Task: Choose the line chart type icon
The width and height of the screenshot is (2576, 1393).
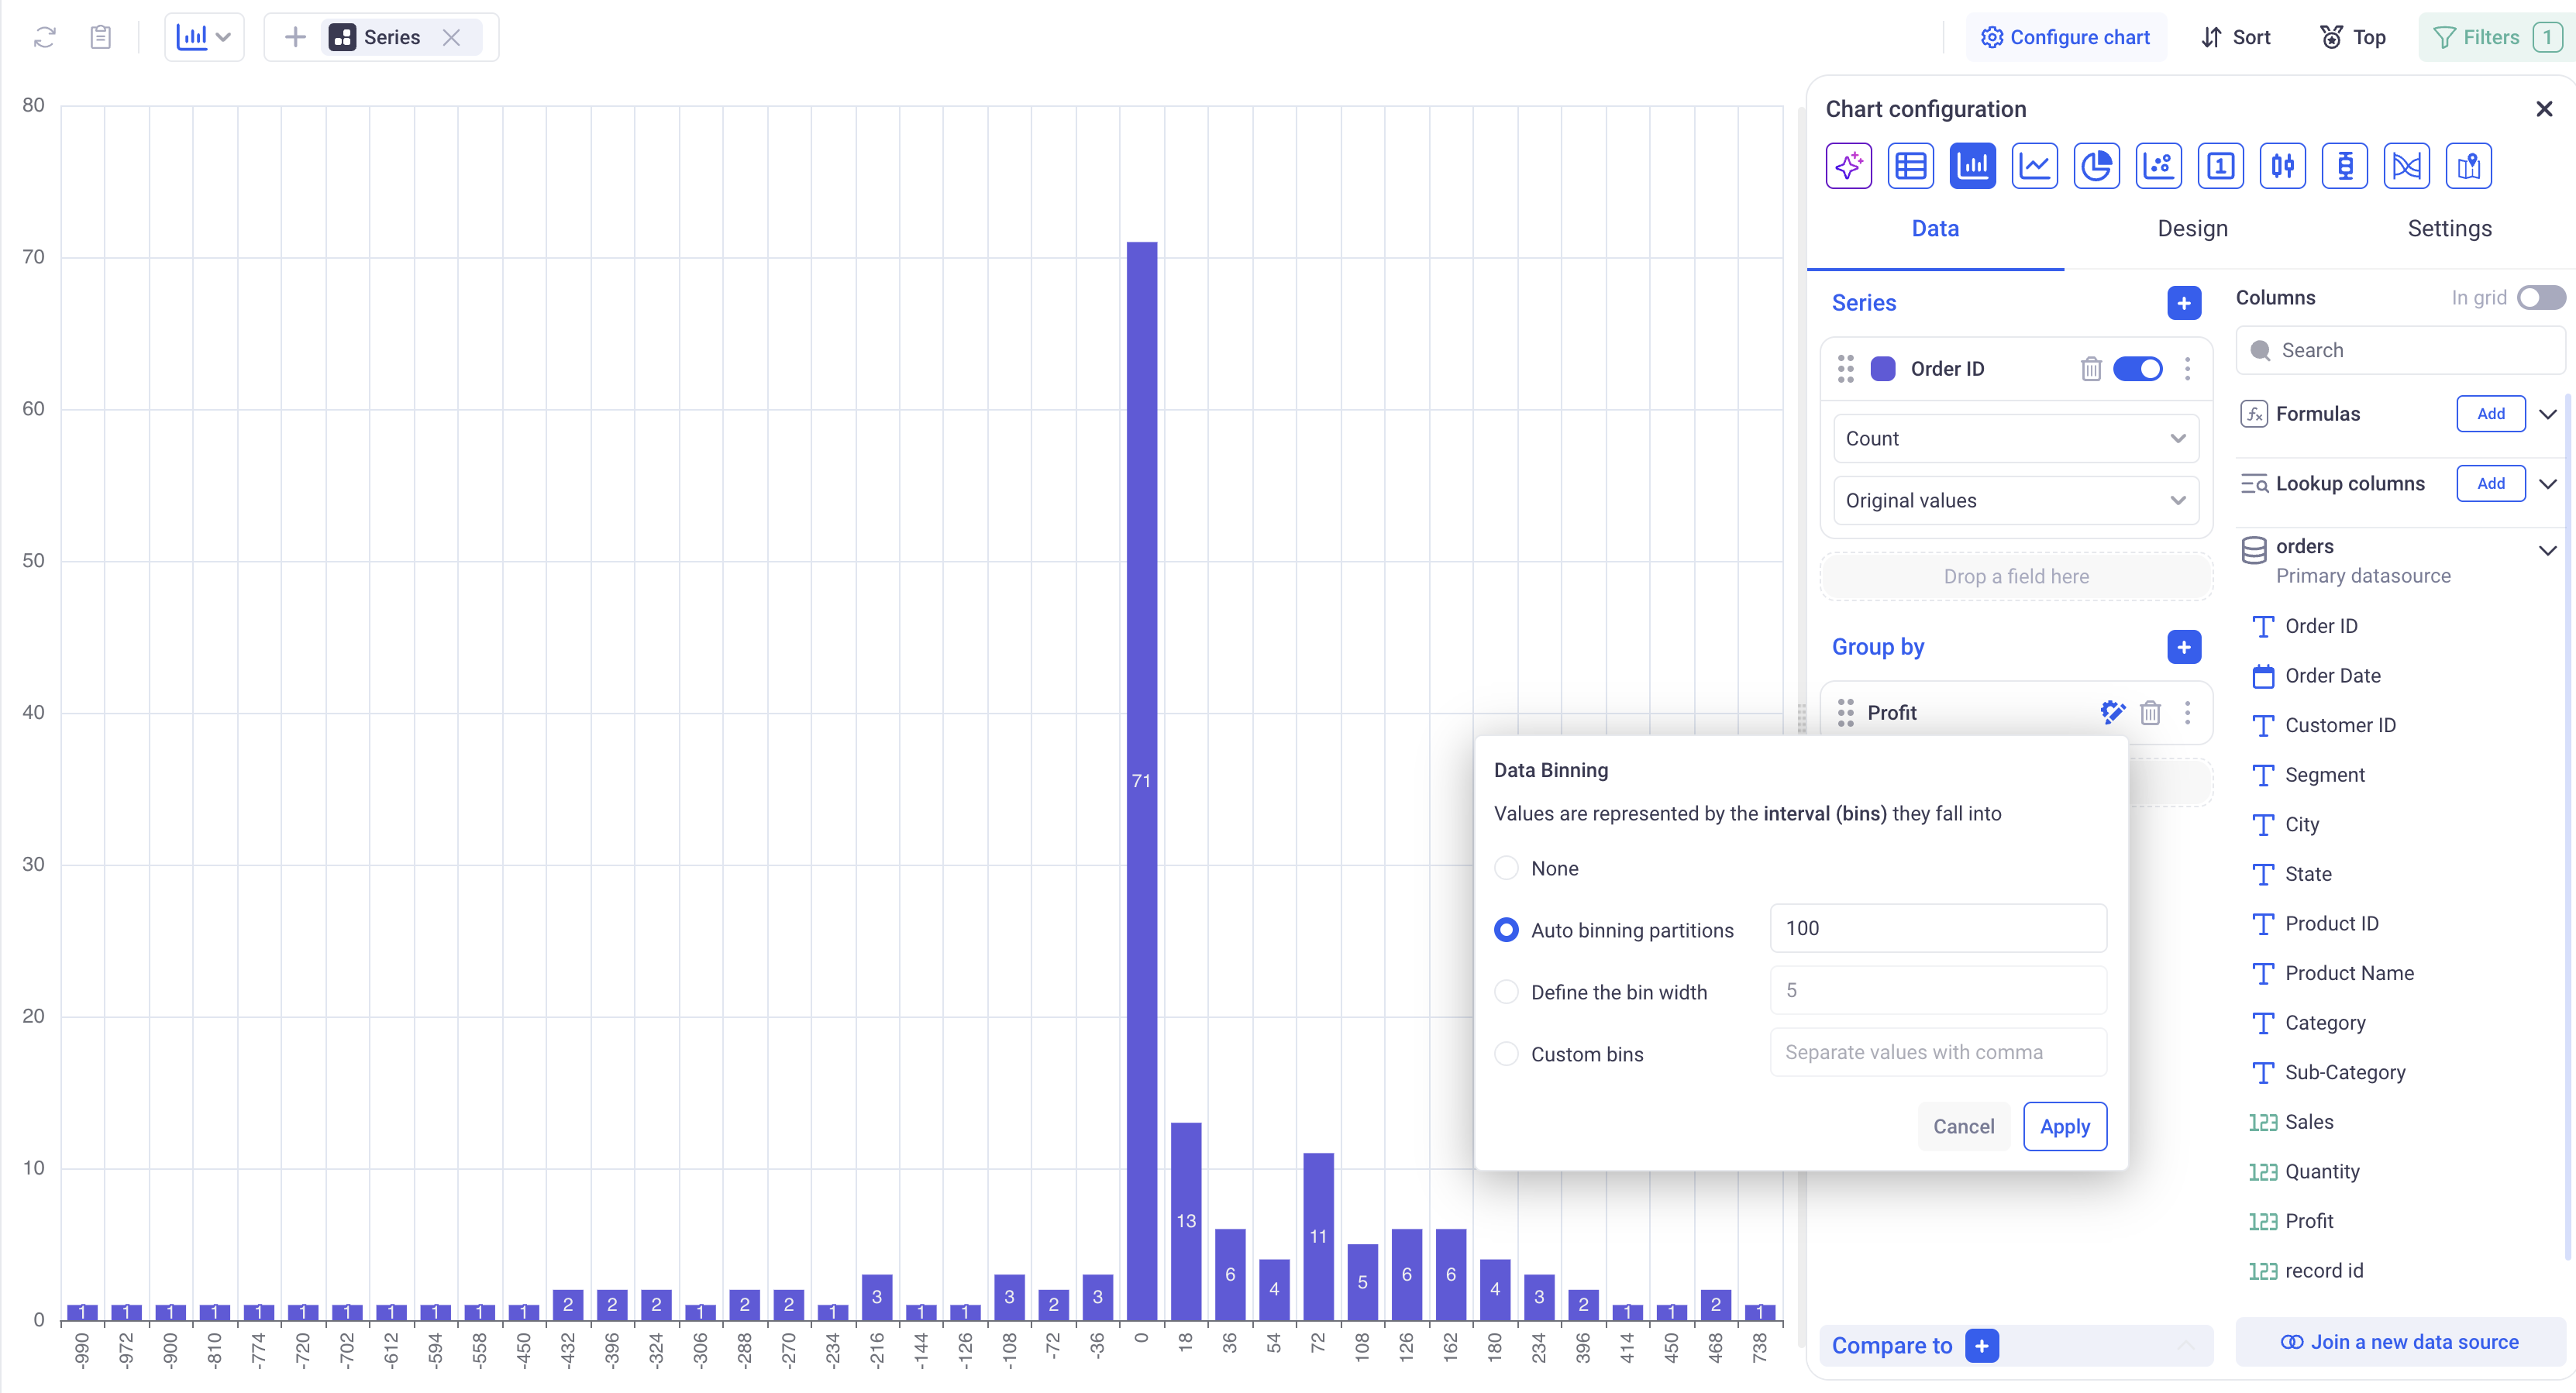Action: click(2034, 166)
